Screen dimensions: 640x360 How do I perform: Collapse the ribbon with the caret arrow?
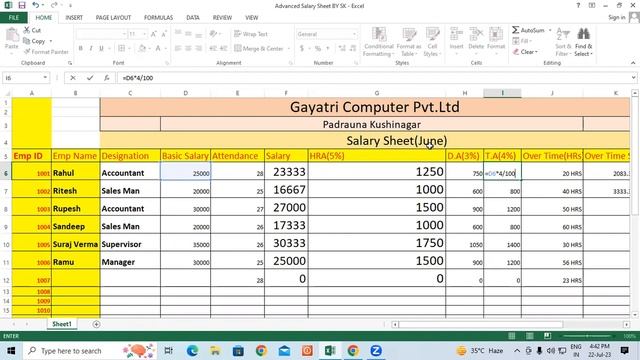pos(633,63)
